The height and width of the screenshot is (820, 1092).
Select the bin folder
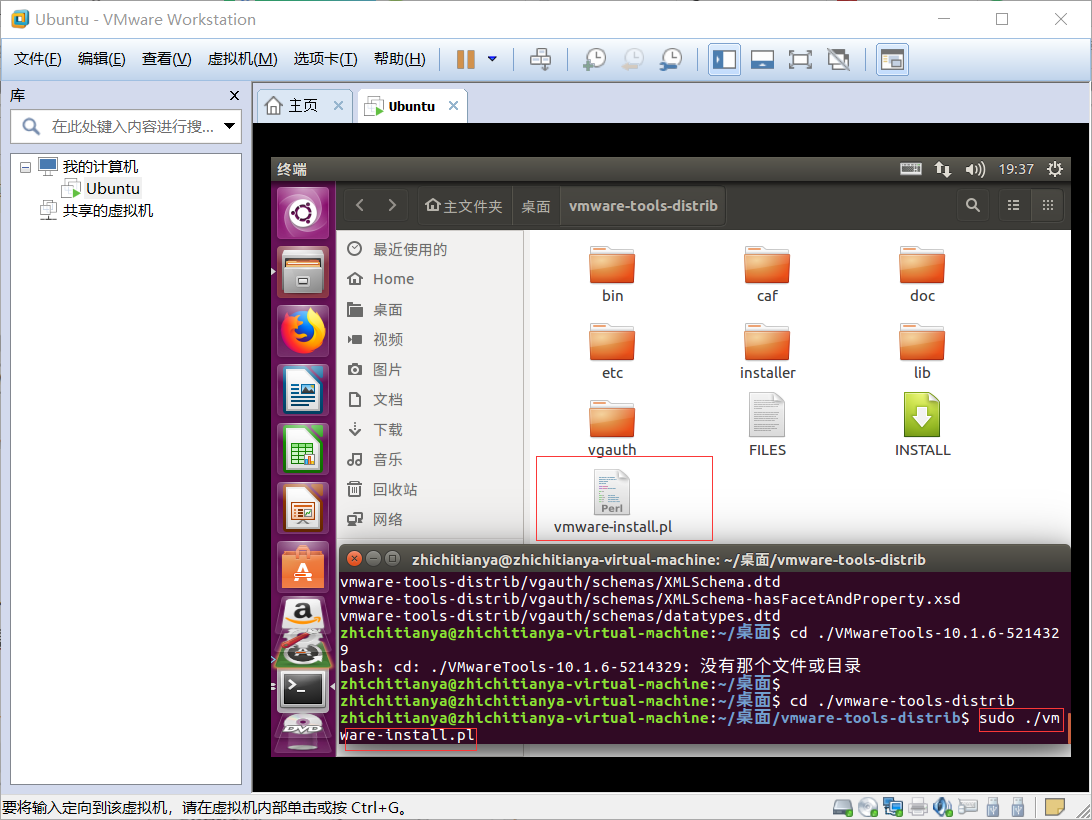pyautogui.click(x=612, y=274)
